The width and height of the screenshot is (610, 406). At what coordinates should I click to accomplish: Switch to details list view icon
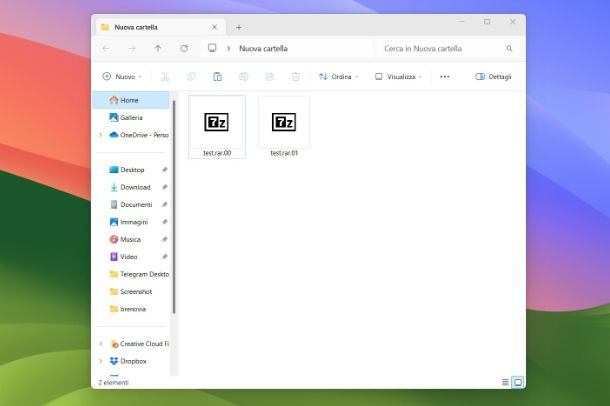tap(505, 382)
